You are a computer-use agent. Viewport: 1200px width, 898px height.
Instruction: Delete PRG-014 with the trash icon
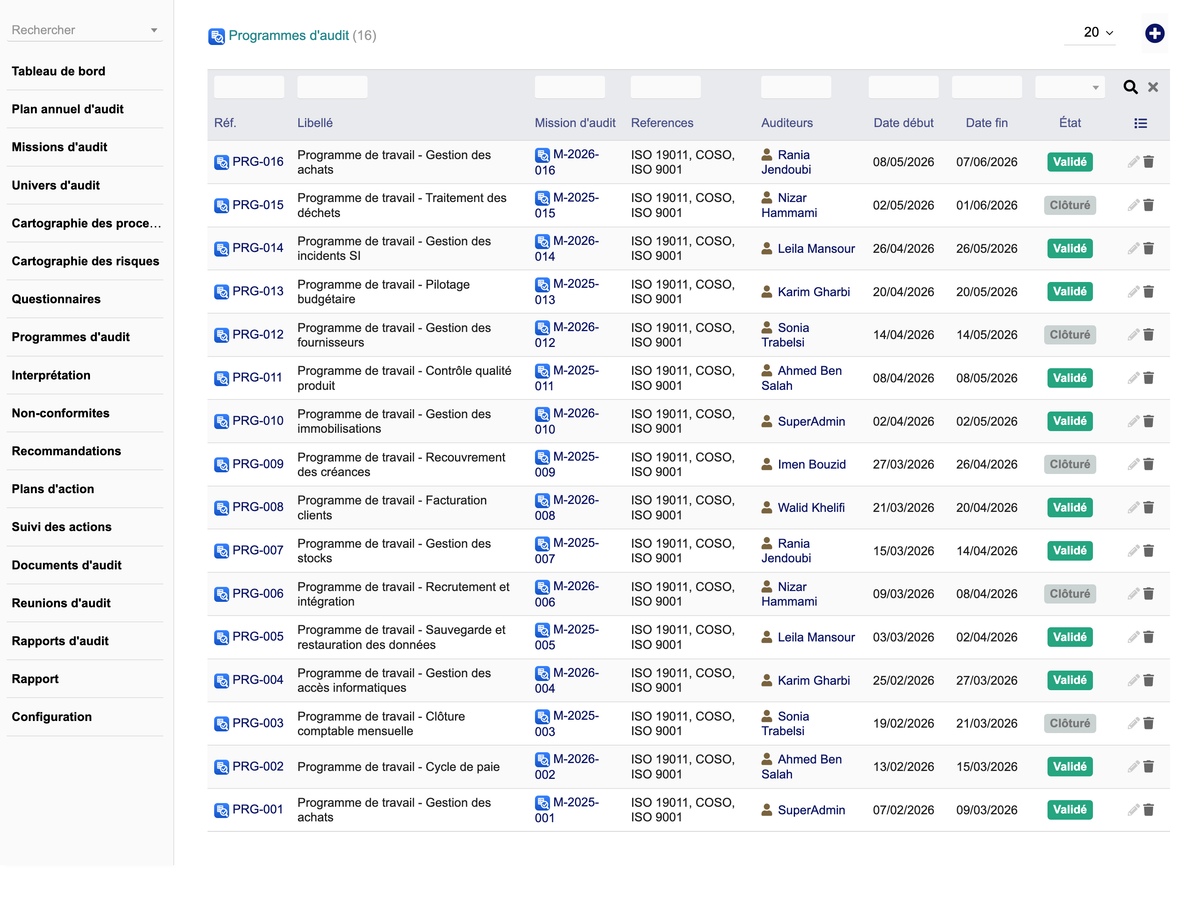1149,248
